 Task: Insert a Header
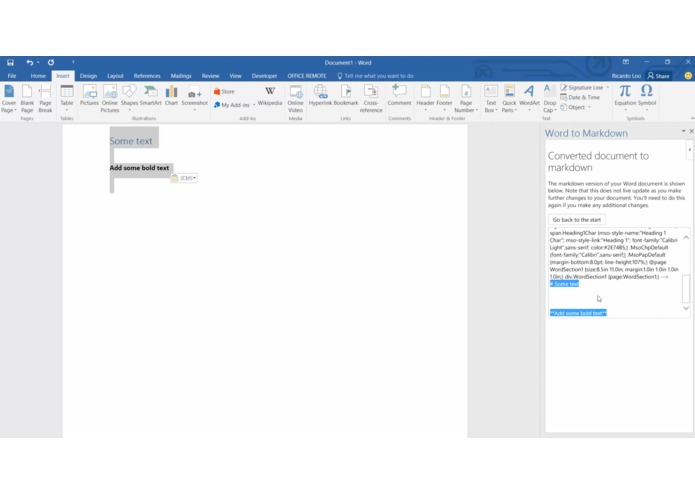[426, 98]
